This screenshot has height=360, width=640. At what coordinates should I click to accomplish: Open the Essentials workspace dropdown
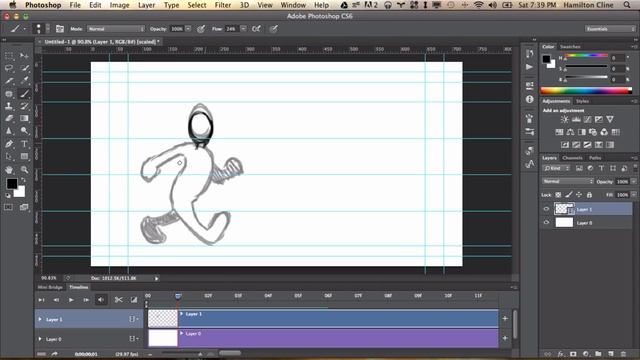(610, 29)
